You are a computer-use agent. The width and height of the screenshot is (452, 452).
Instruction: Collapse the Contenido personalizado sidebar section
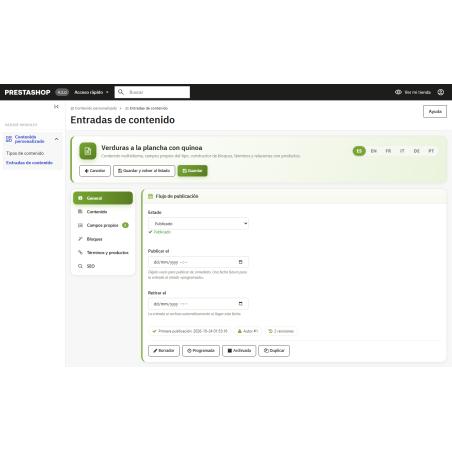point(56,139)
